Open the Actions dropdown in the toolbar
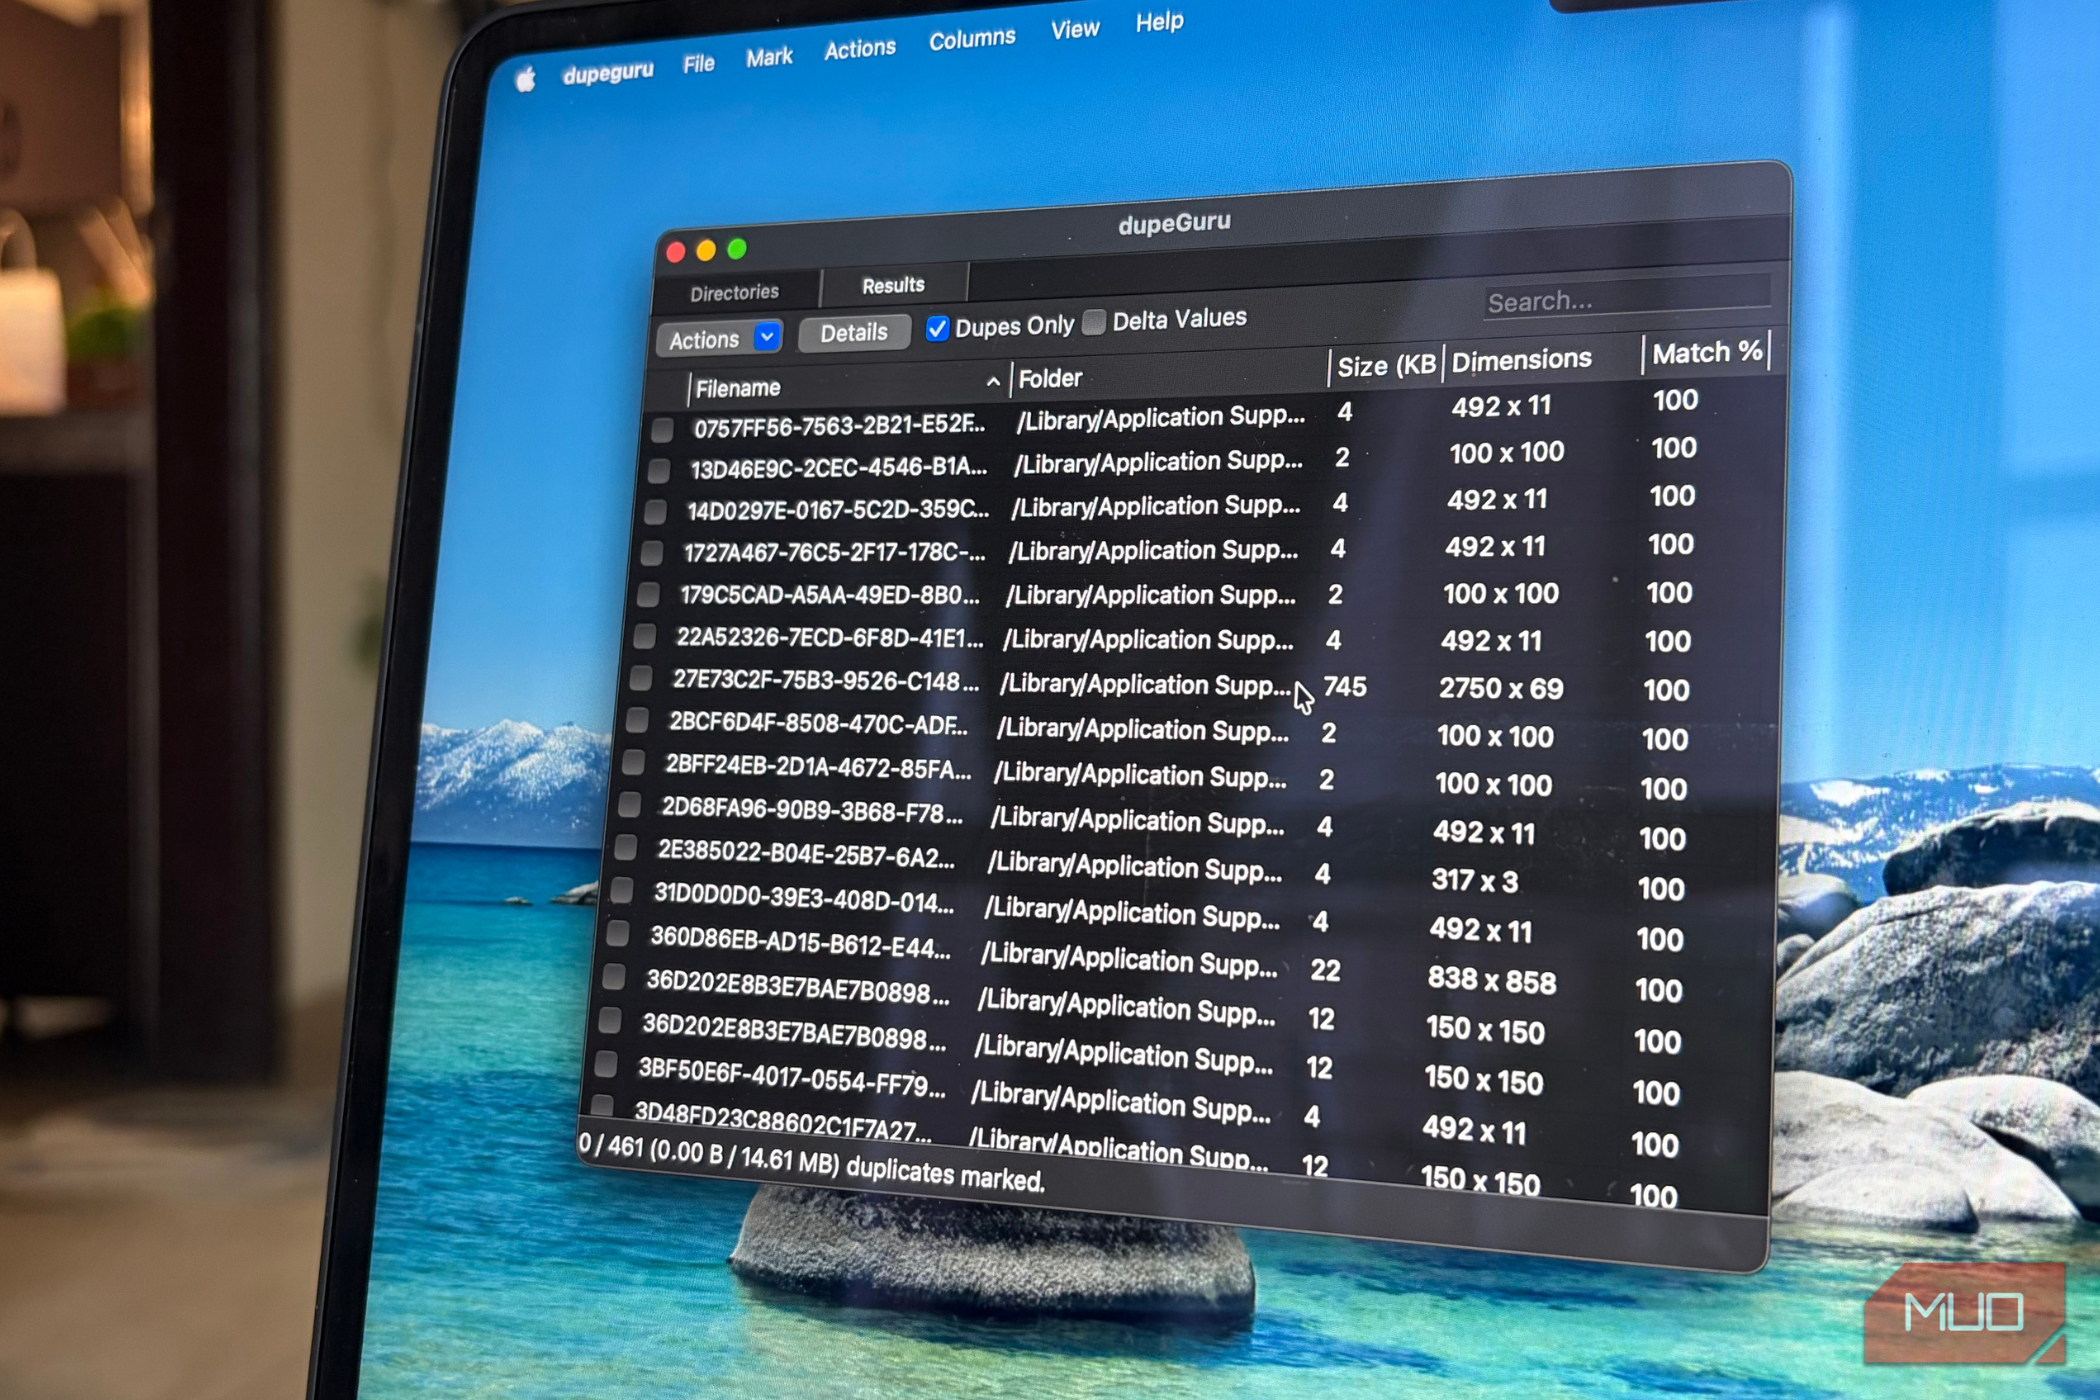 (x=719, y=339)
